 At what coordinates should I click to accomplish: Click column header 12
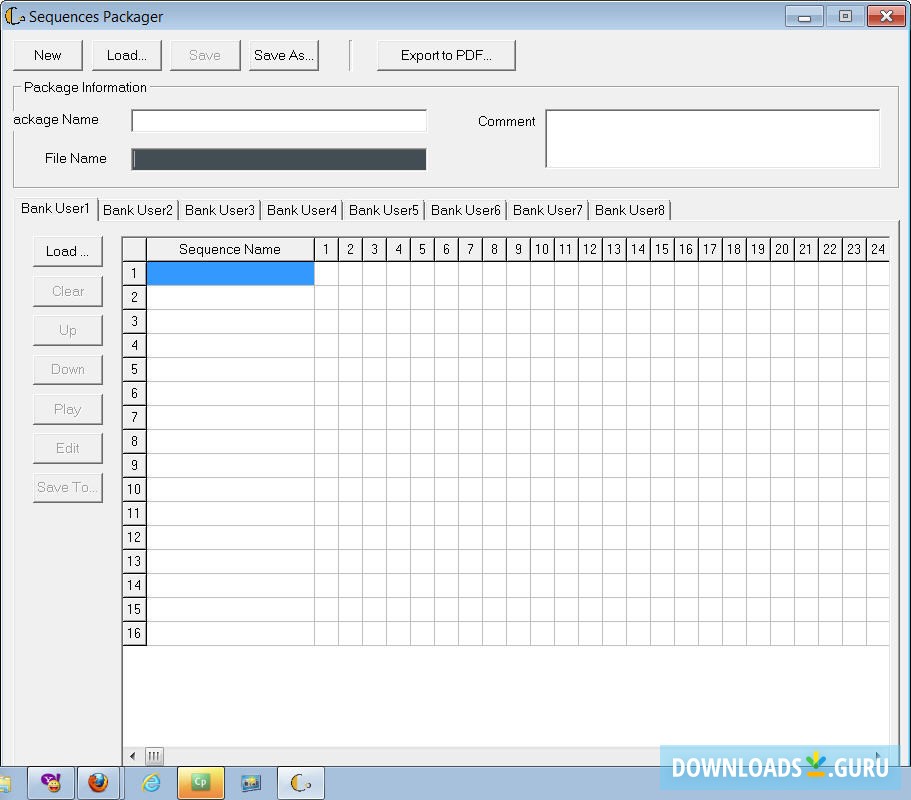tap(590, 249)
